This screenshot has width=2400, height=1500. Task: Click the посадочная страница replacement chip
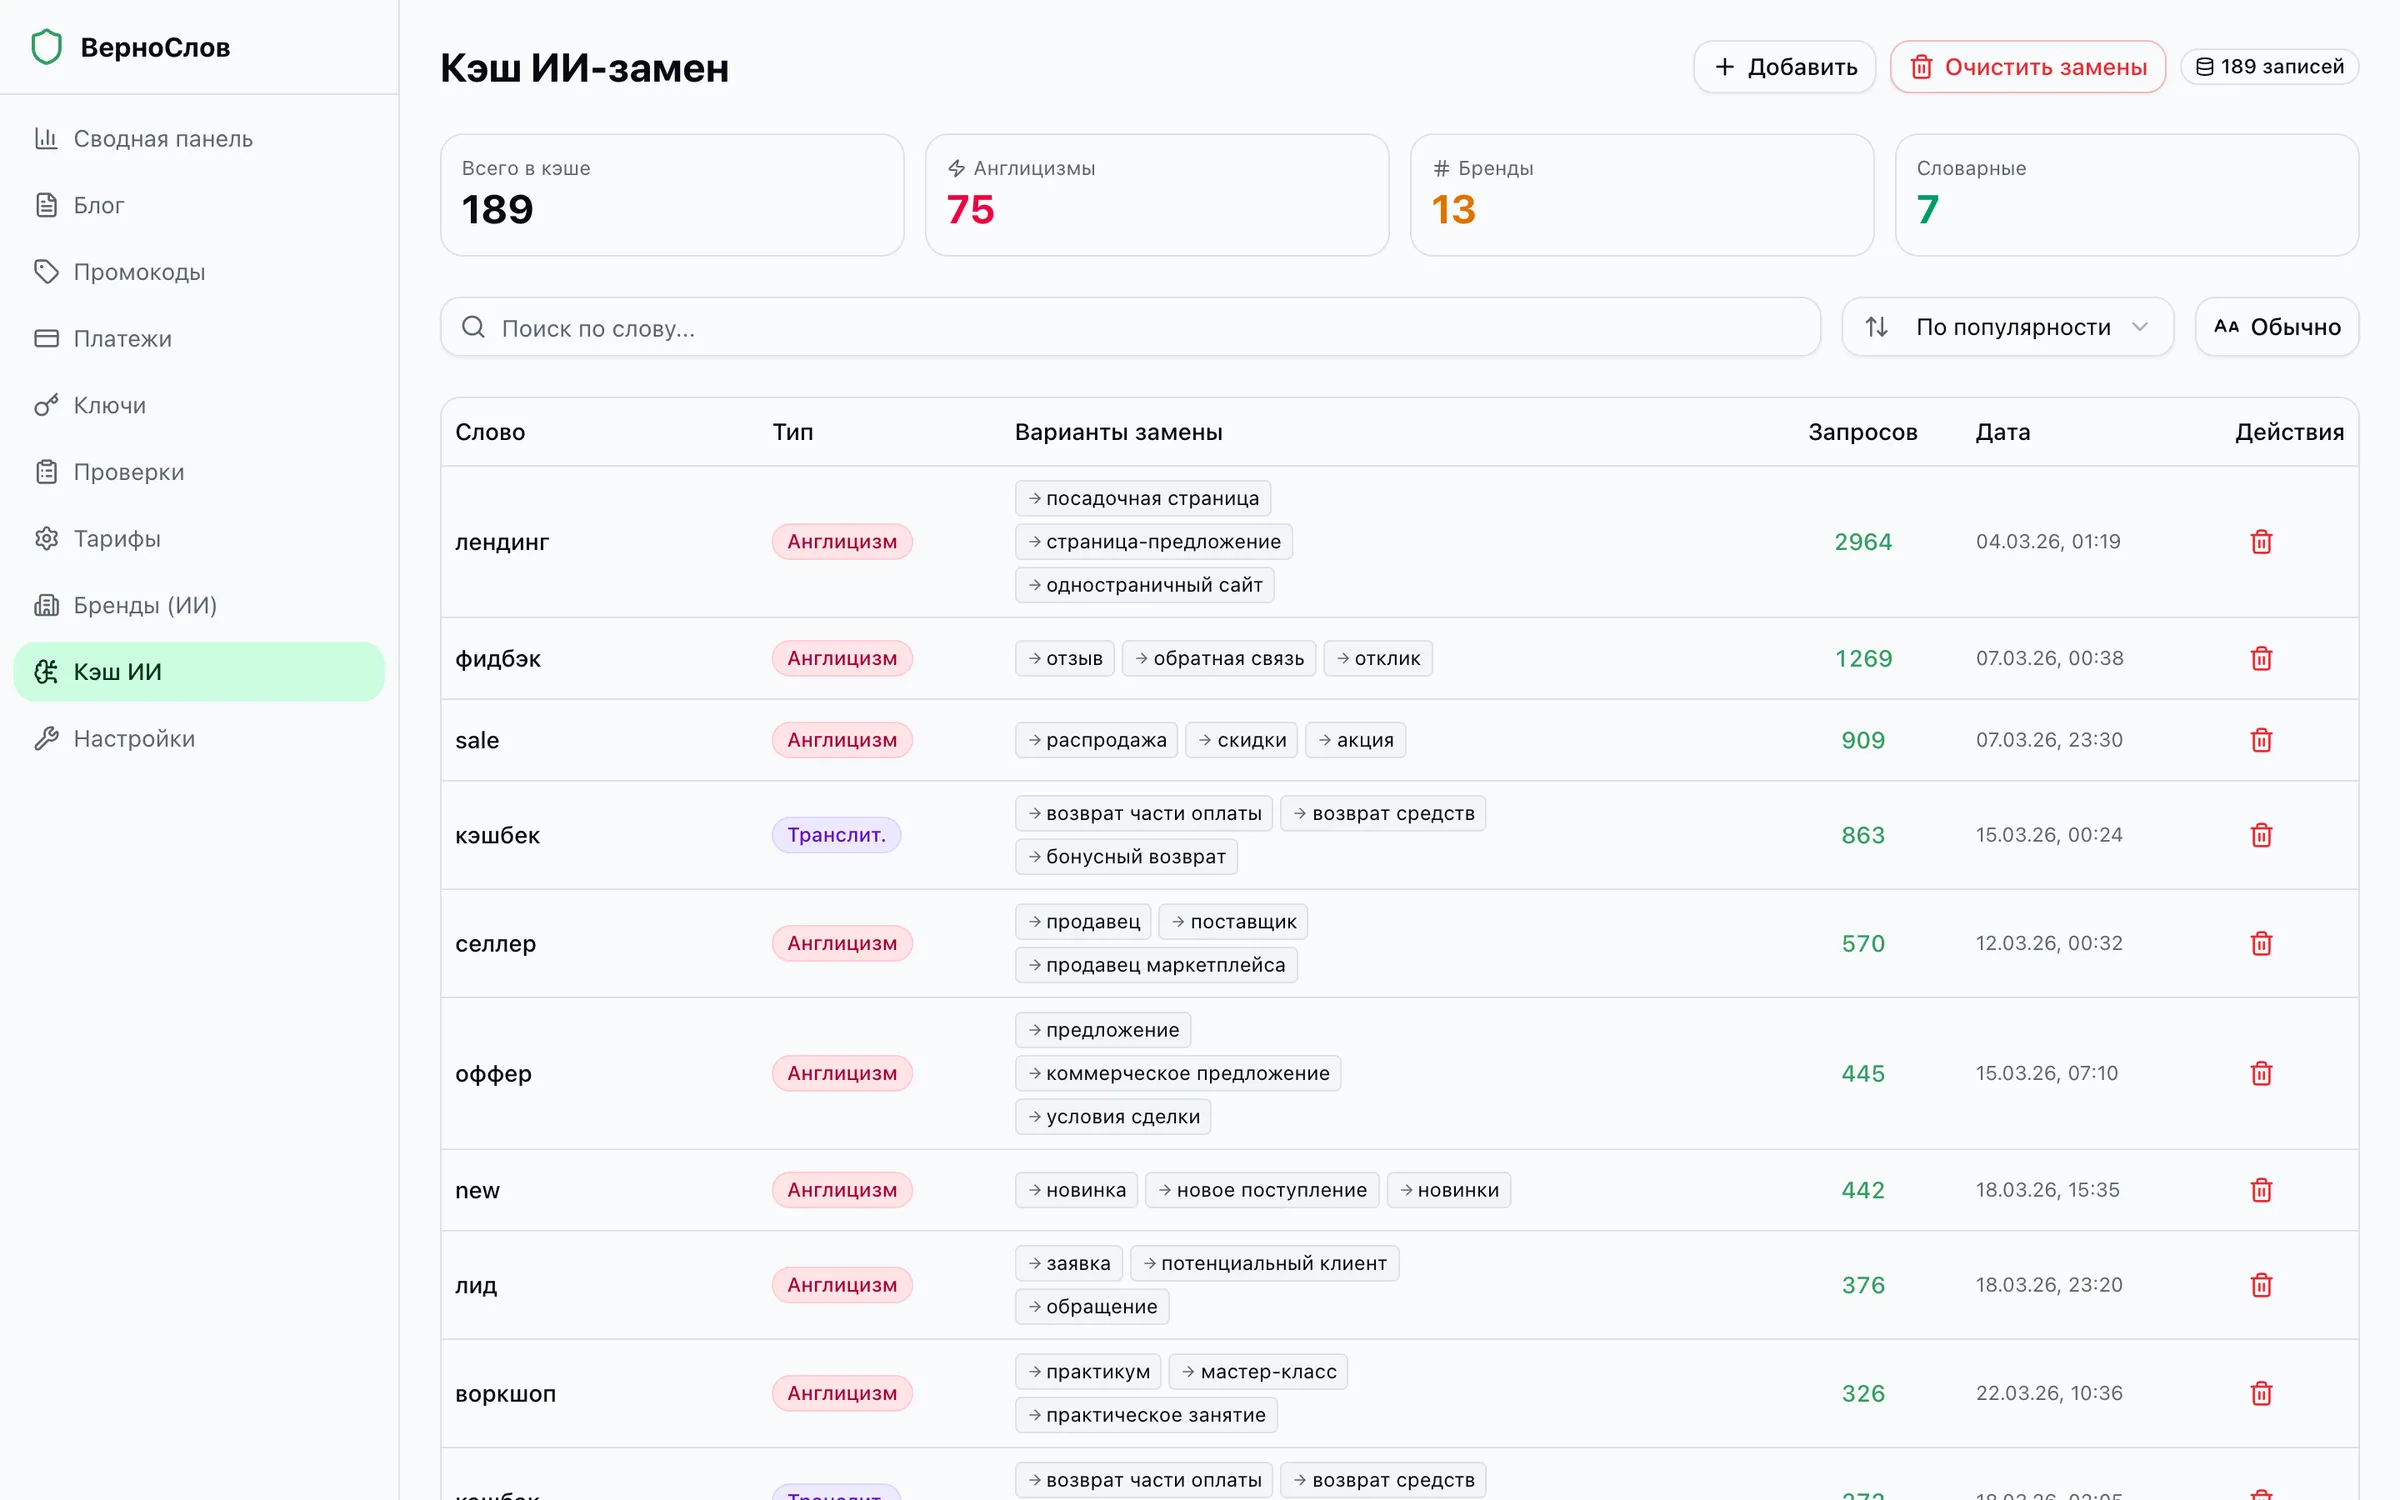click(x=1143, y=498)
